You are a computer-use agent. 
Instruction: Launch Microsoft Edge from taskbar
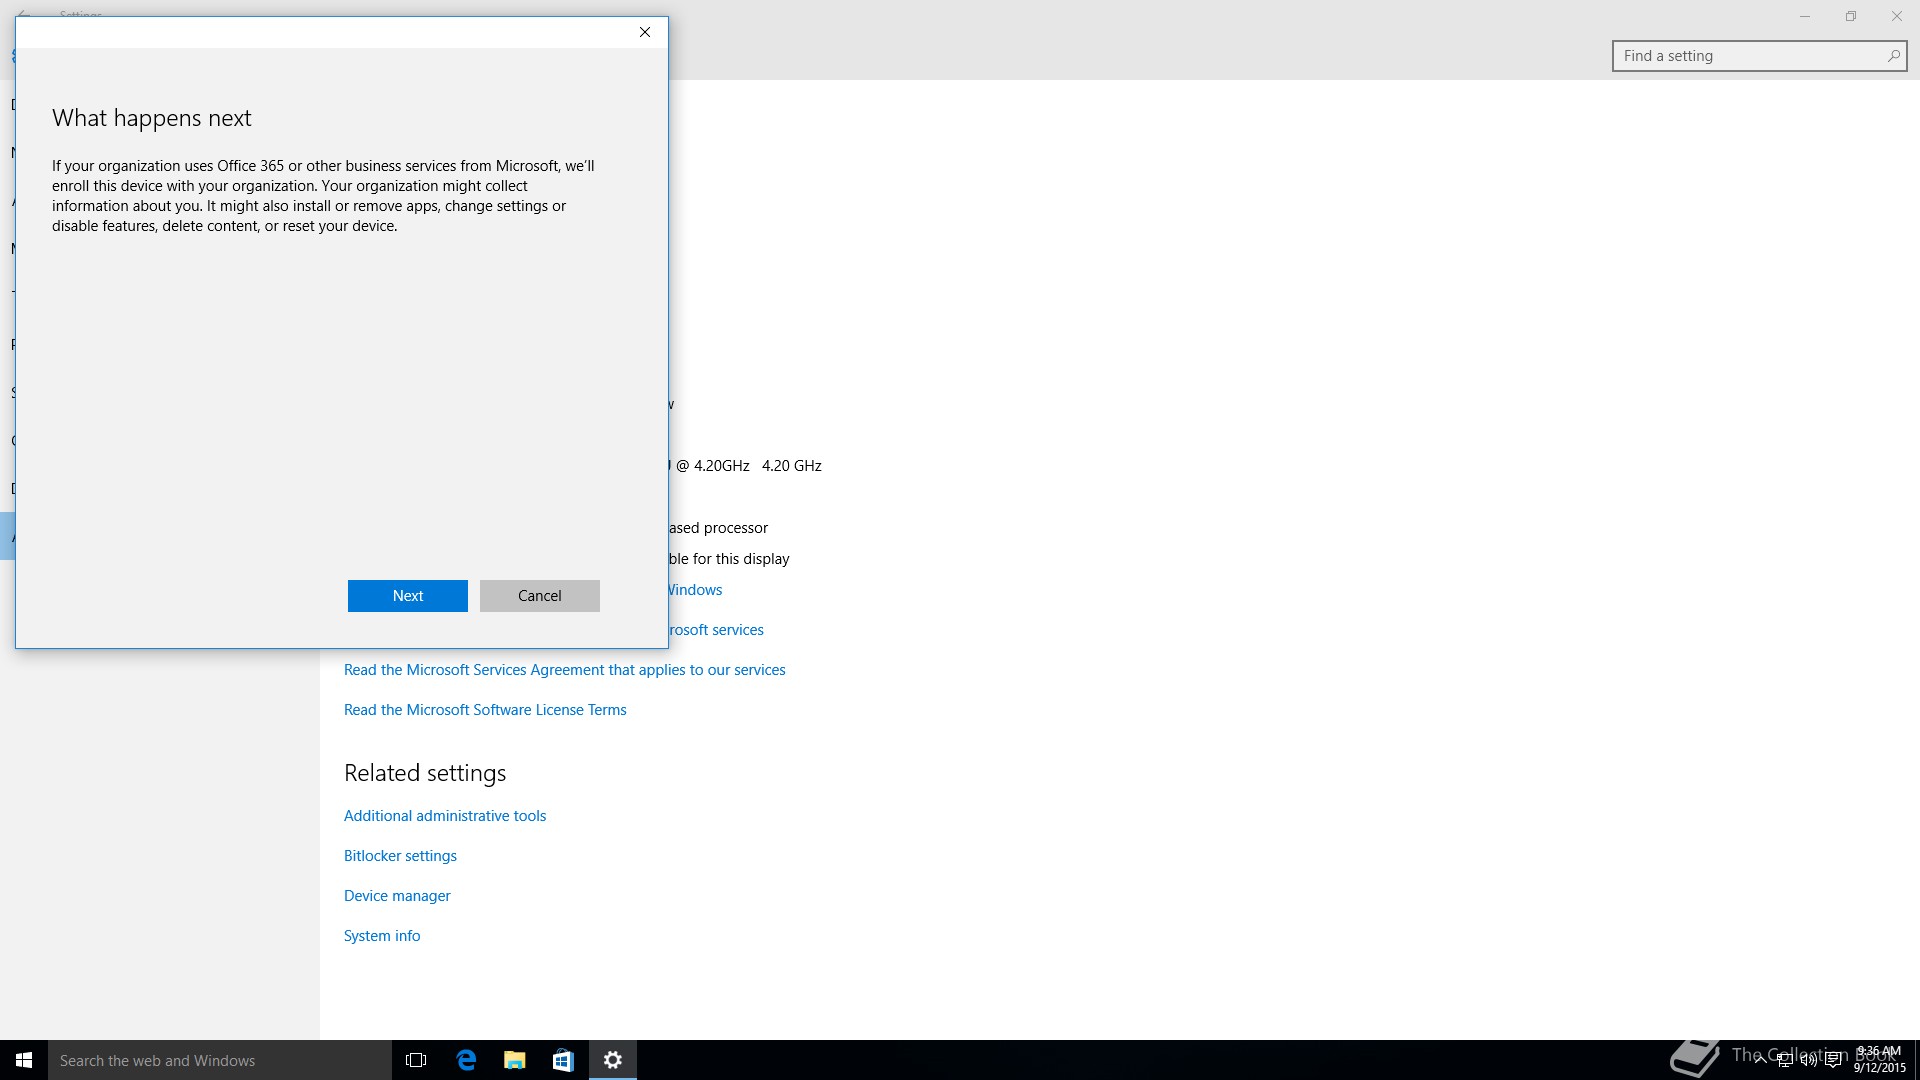point(466,1060)
